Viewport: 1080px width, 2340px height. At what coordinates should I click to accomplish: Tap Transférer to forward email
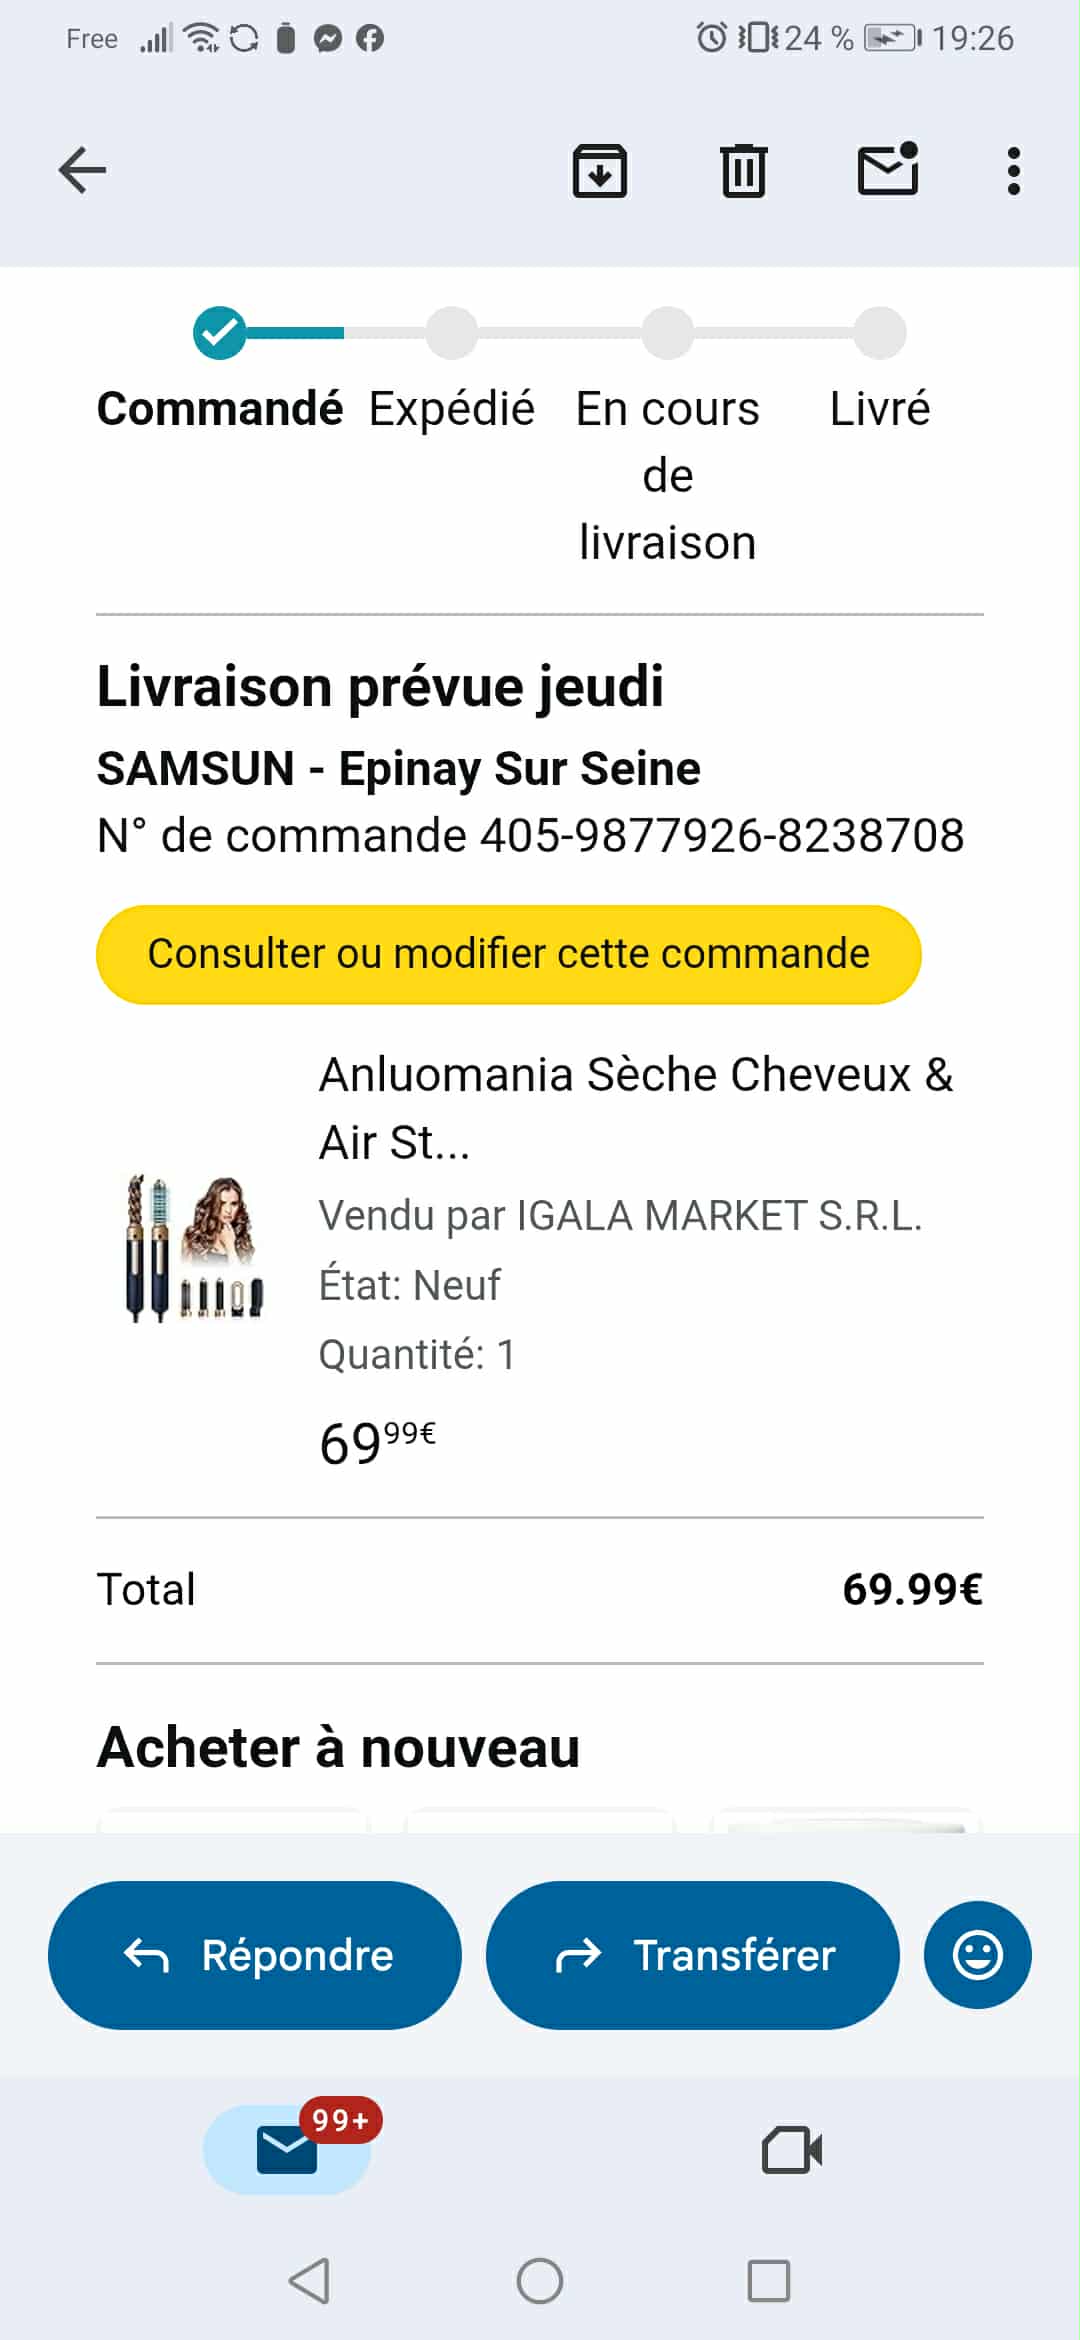coord(692,1954)
